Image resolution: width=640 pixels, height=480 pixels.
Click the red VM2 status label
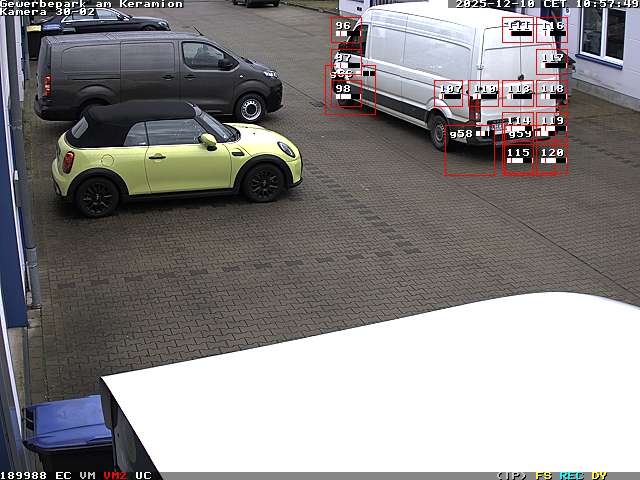115,475
